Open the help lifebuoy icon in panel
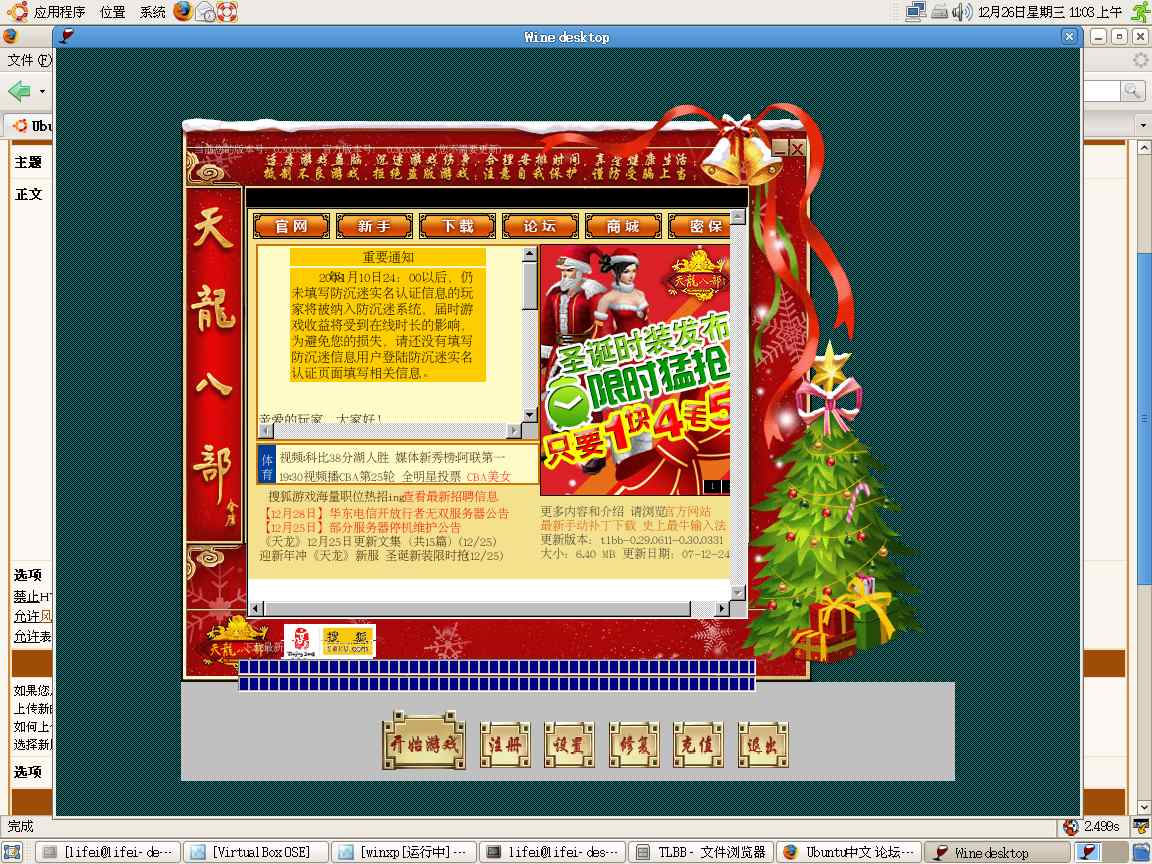 (x=227, y=12)
